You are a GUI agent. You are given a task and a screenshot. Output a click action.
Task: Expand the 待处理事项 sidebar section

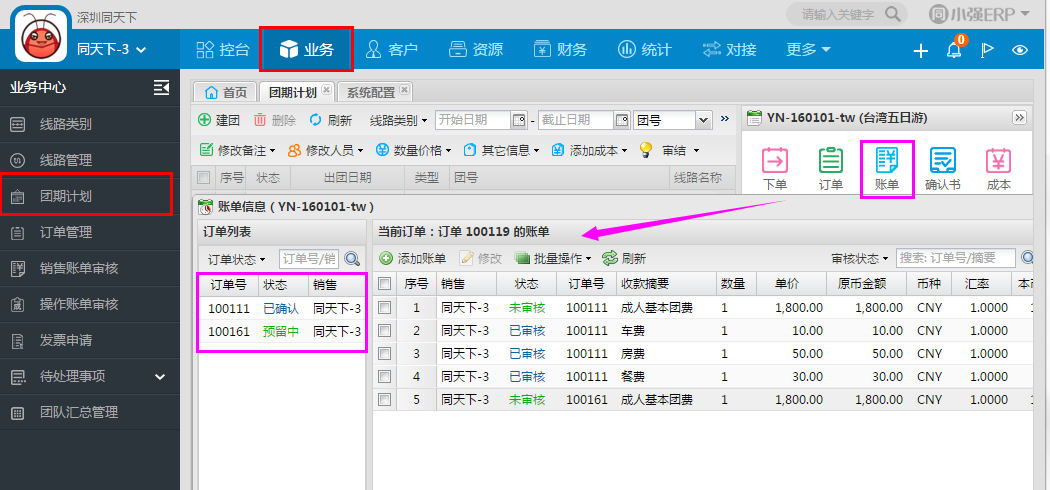[90, 377]
